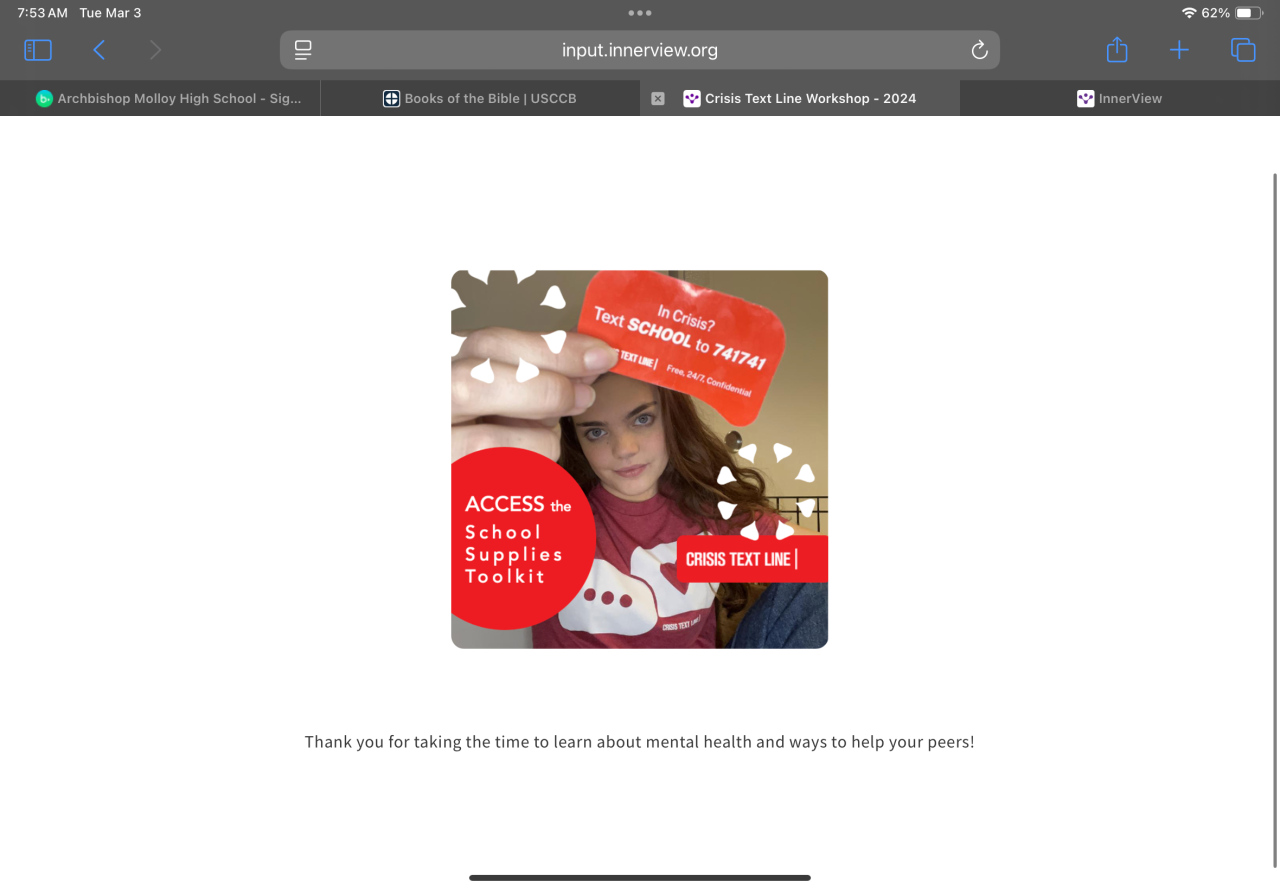Go back to the previous page
The width and height of the screenshot is (1280, 889).
pyautogui.click(x=99, y=50)
